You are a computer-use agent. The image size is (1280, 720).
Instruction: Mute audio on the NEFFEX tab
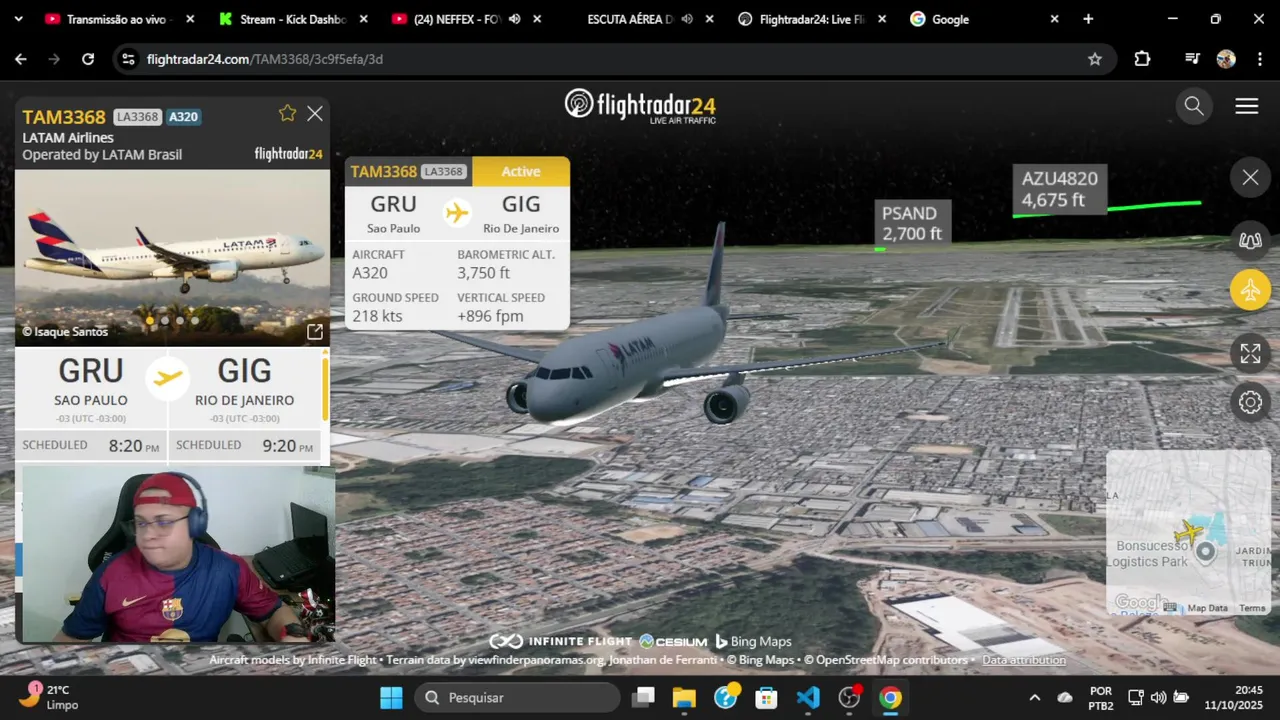(x=514, y=19)
